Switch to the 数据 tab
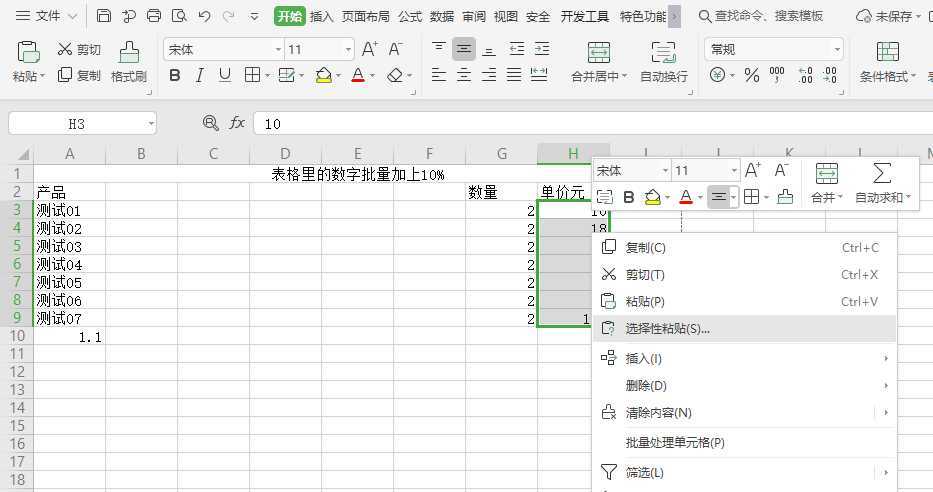The width and height of the screenshot is (933, 492). pyautogui.click(x=442, y=17)
